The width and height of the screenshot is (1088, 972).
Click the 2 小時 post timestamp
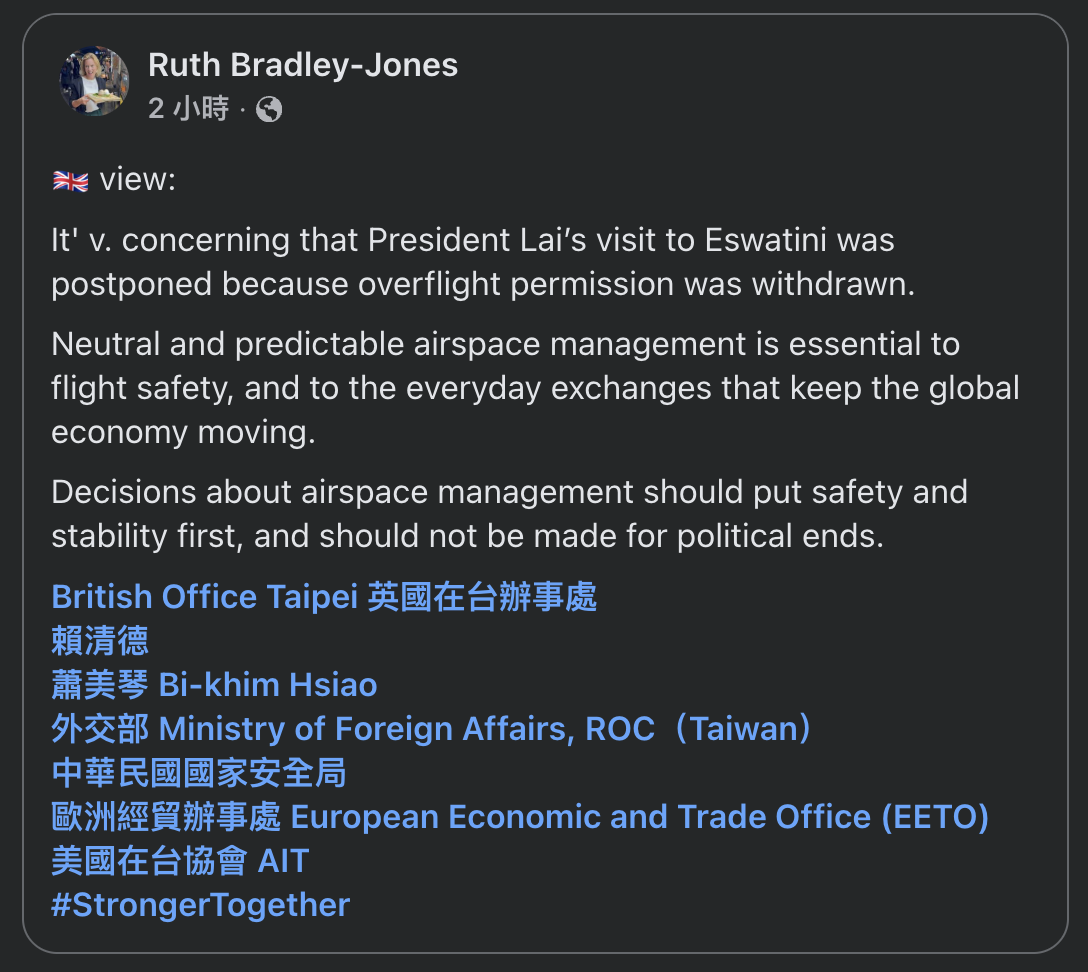coord(188,109)
